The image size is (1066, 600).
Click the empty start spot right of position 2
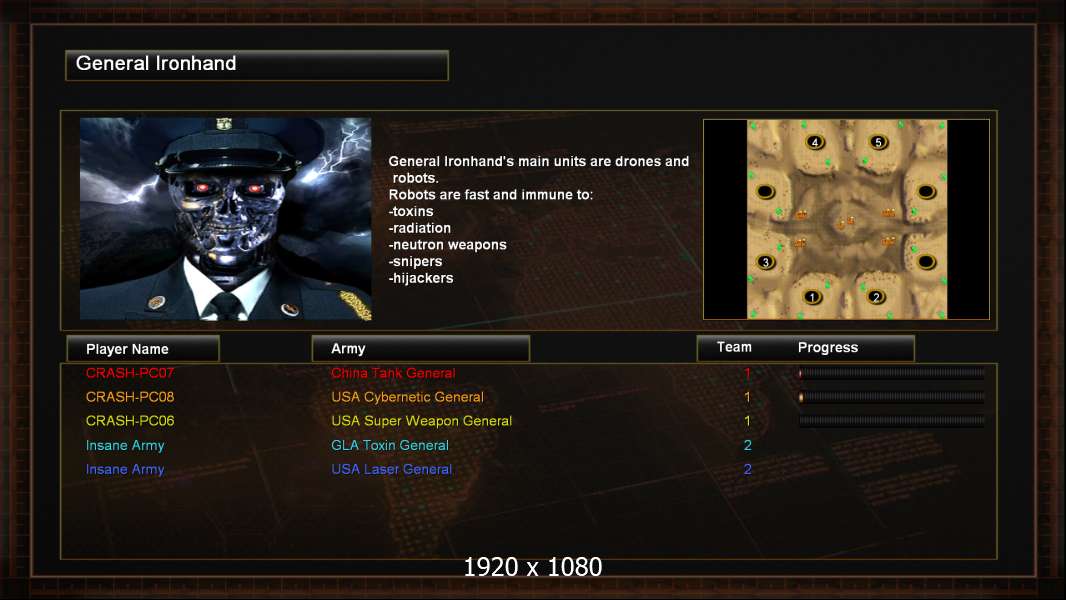926,262
